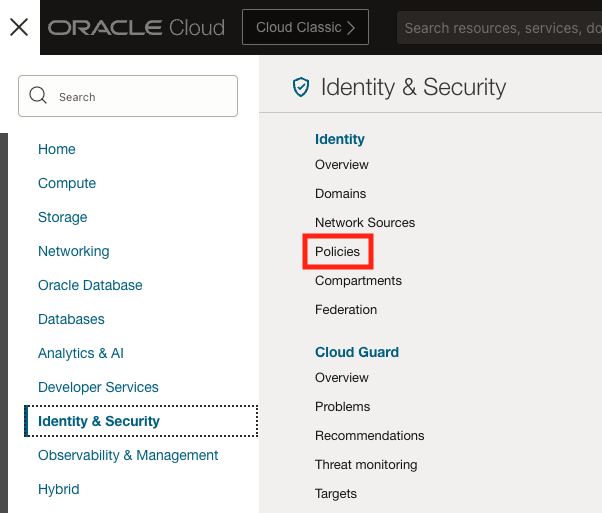Open the Storage menu category
This screenshot has width=602, height=513.
coord(62,217)
